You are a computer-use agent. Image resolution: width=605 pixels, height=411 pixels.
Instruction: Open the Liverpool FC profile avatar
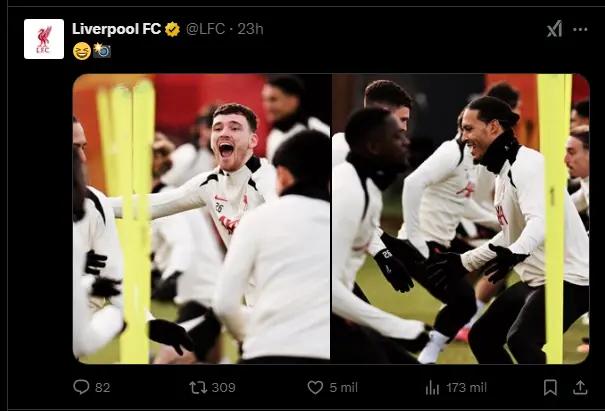43,39
